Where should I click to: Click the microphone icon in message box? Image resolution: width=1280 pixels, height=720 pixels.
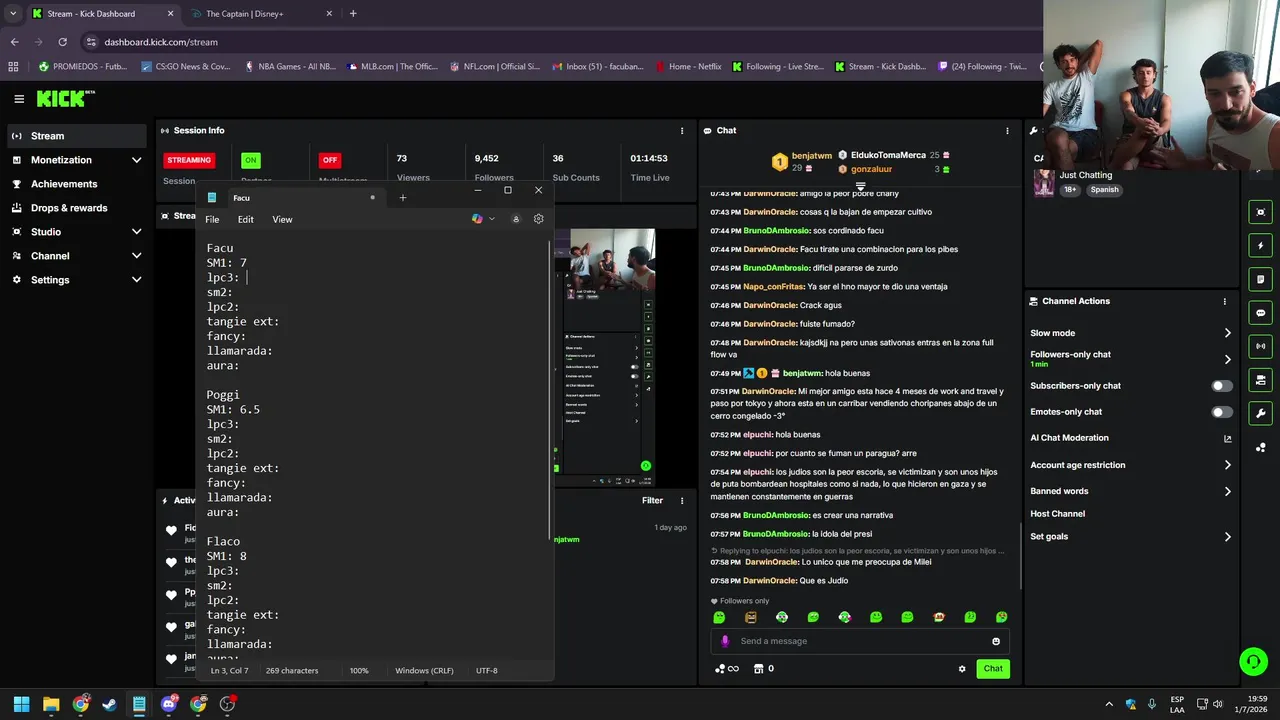pyautogui.click(x=725, y=641)
